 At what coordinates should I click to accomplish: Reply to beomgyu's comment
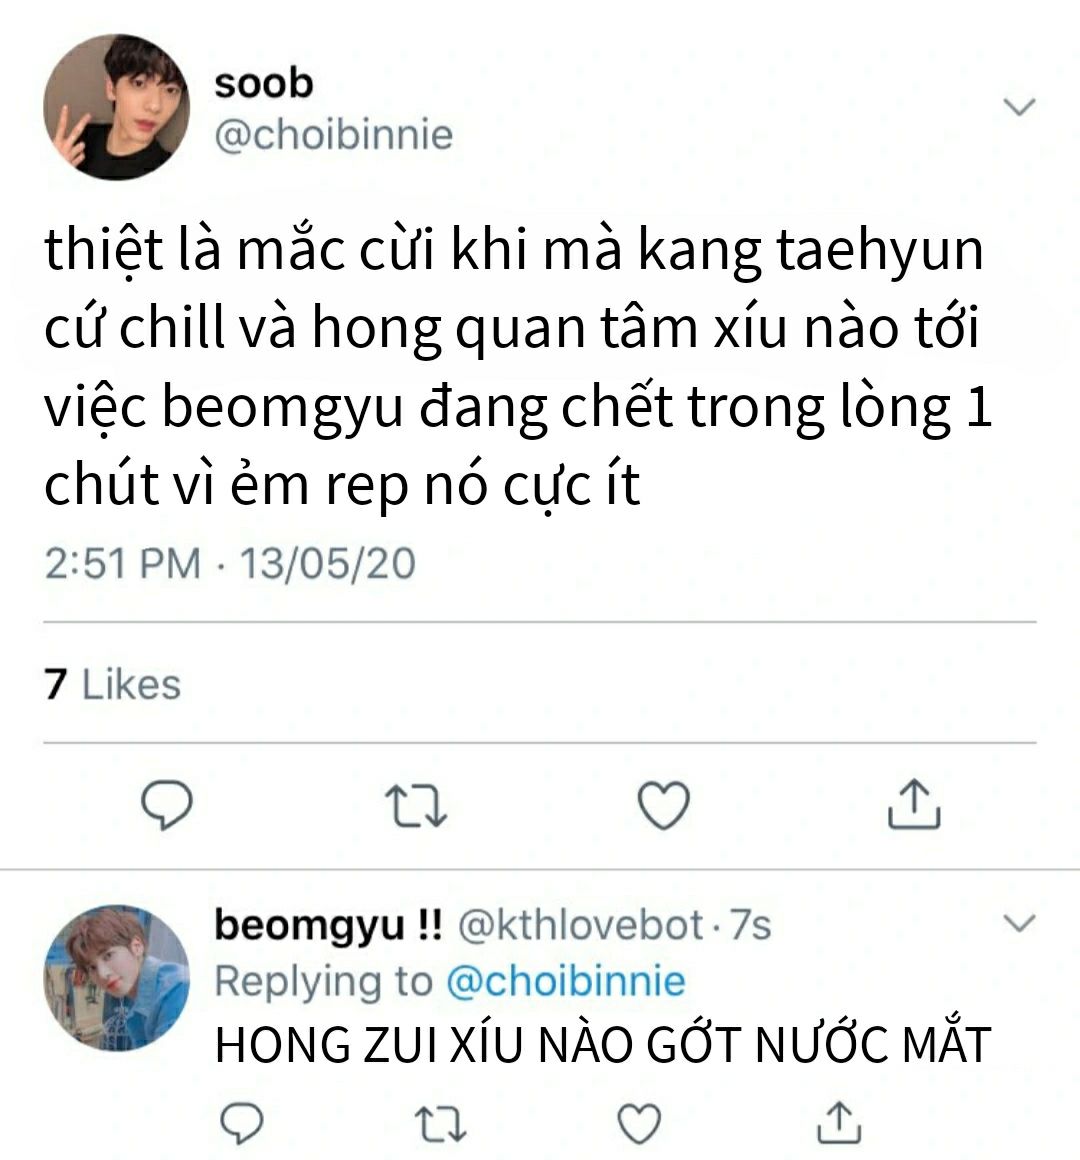[x=242, y=1124]
